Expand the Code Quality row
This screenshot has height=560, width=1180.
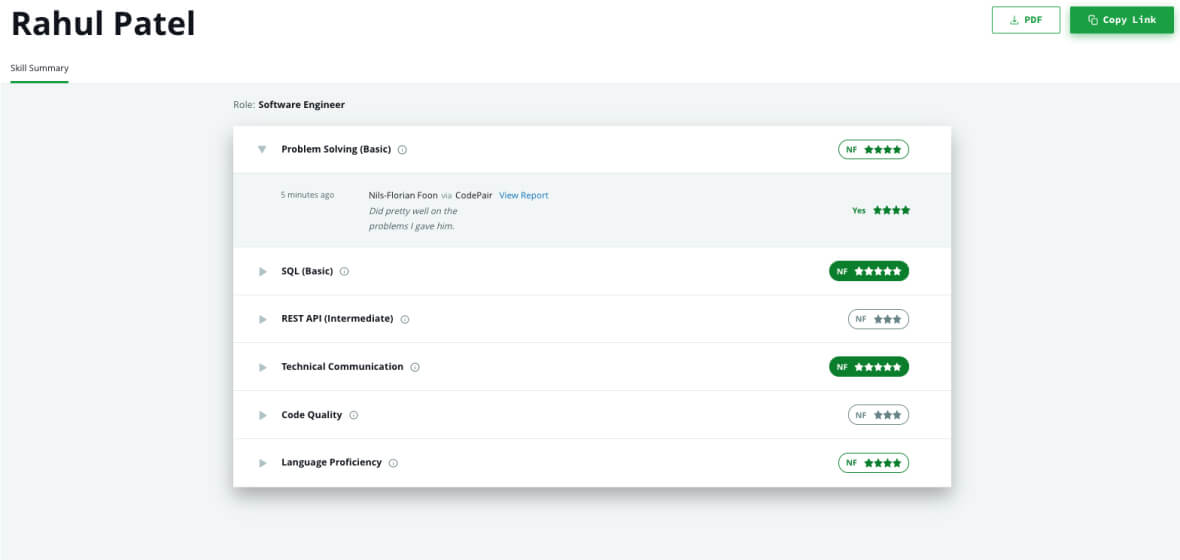[263, 415]
